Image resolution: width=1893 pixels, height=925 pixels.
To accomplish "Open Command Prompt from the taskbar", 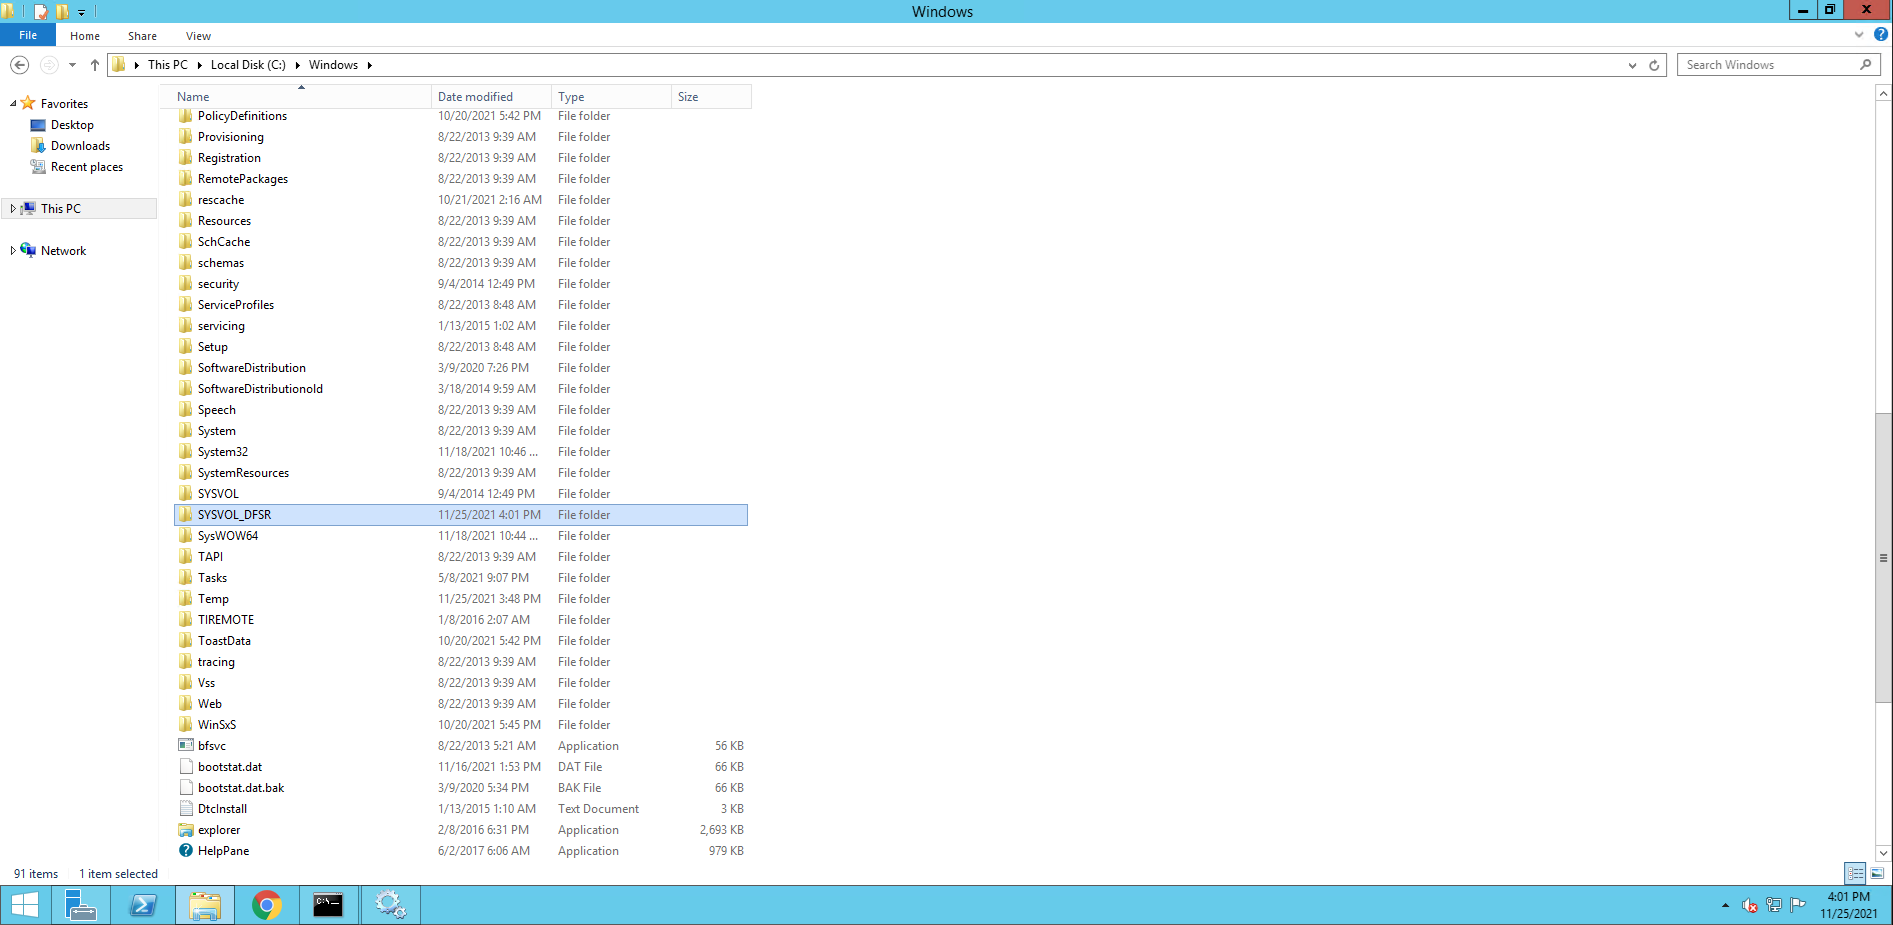I will tap(328, 905).
